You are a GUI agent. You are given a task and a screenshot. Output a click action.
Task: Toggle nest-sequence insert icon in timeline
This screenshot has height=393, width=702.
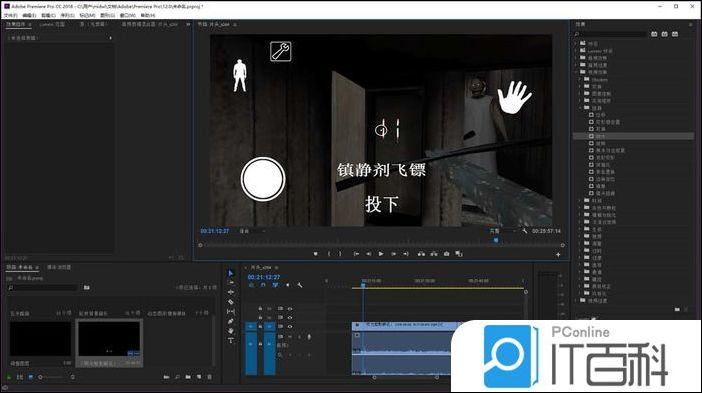[251, 285]
